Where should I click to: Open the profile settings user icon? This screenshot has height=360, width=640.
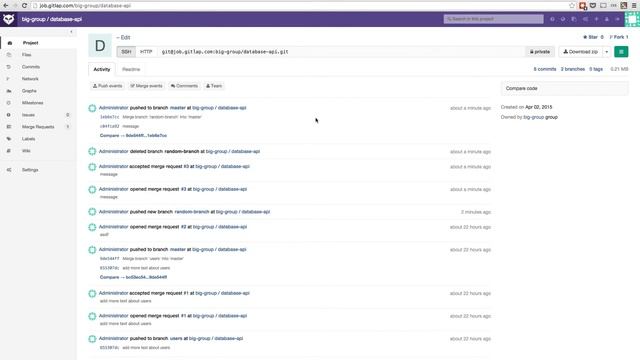607,19
